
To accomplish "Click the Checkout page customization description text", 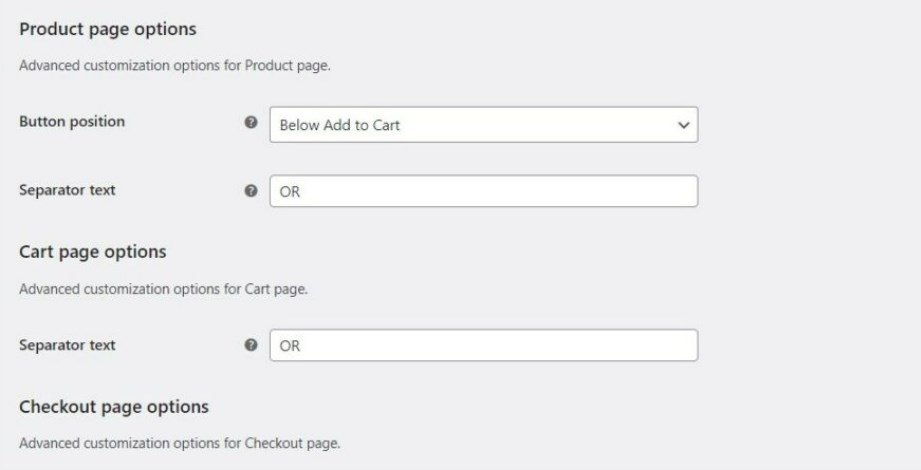I will pos(179,443).
